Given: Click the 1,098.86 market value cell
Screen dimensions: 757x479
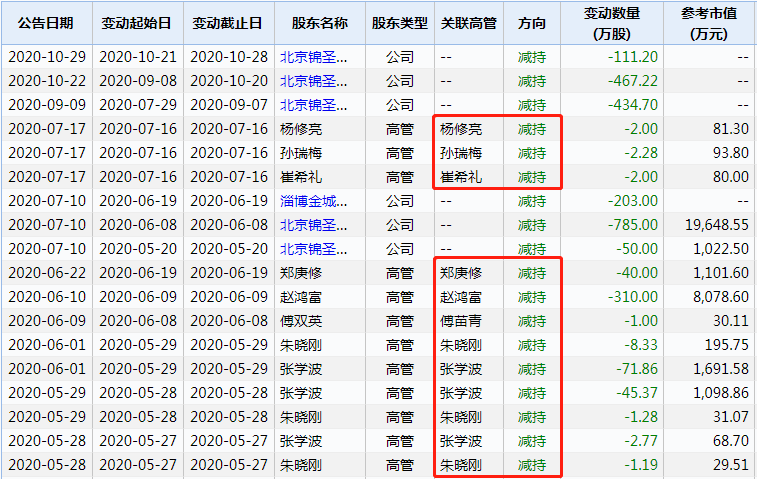Looking at the screenshot, I should pos(721,393).
